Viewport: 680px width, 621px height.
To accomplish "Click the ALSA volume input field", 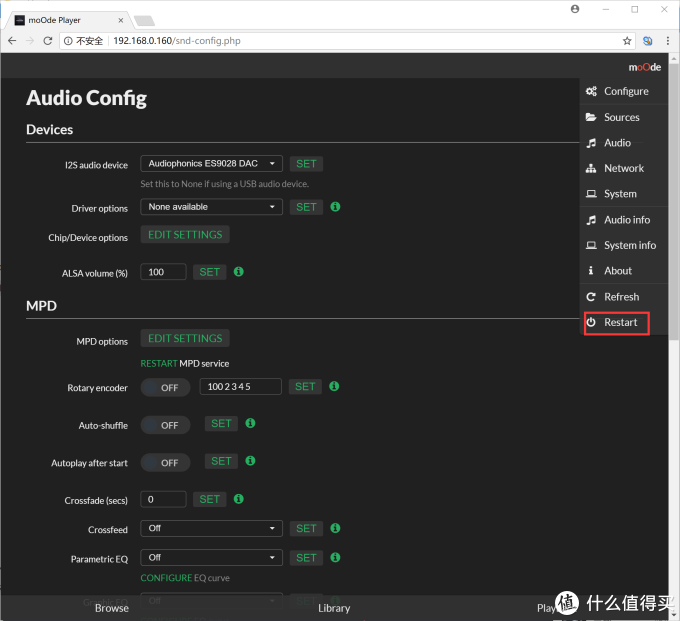I will point(163,272).
